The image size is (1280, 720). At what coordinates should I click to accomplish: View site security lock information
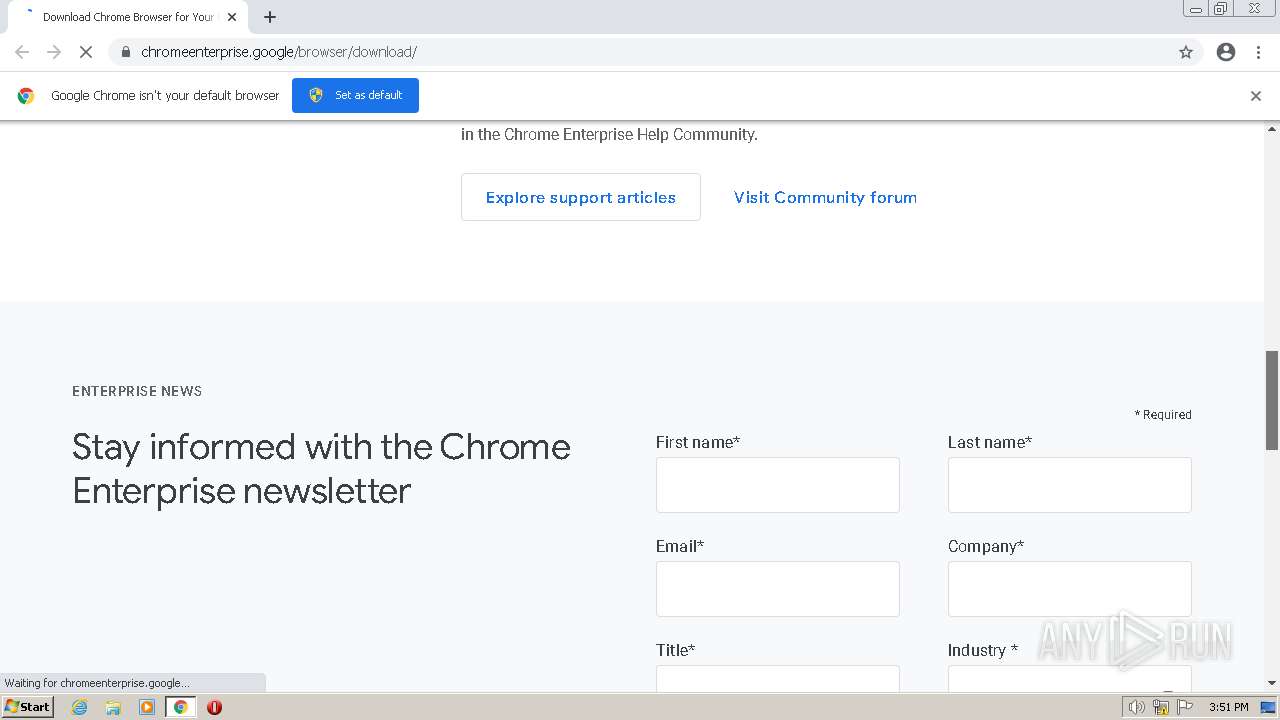point(125,52)
